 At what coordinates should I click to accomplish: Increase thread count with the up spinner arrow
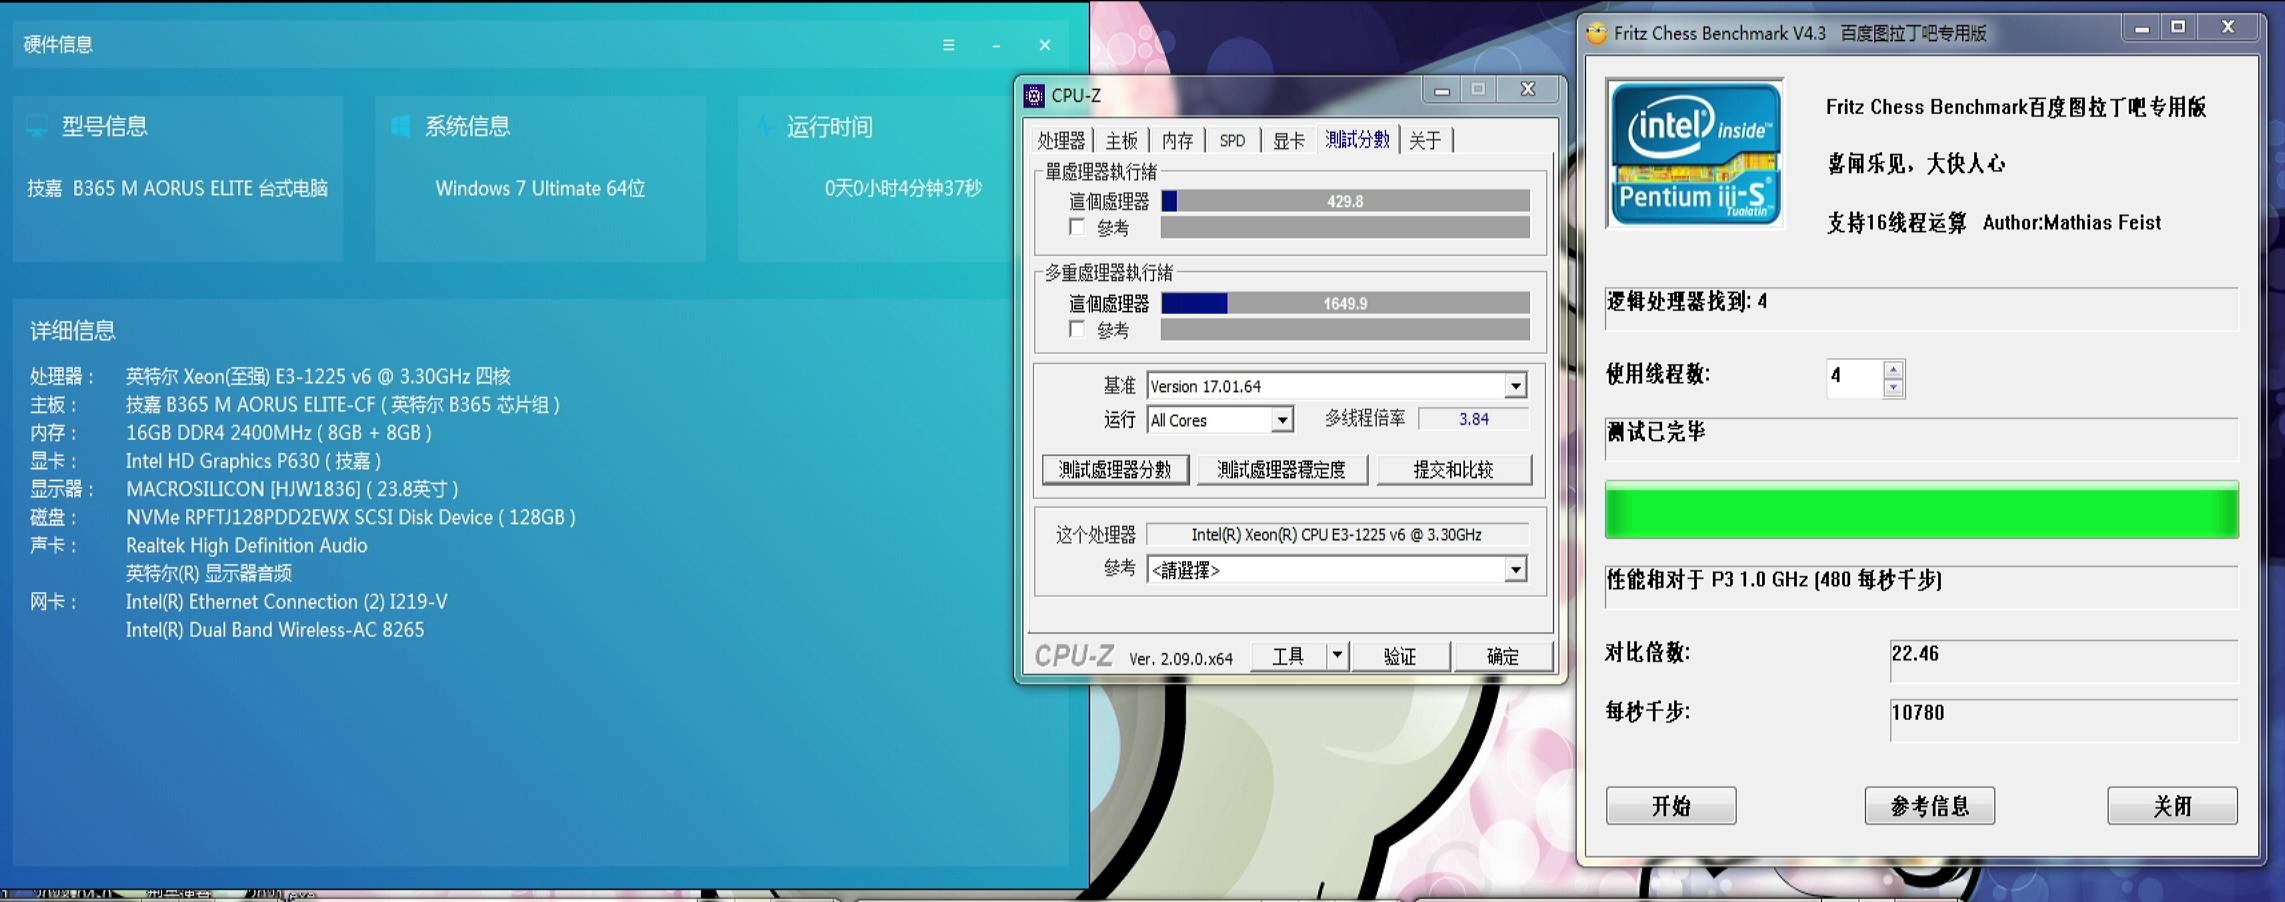(1892, 370)
